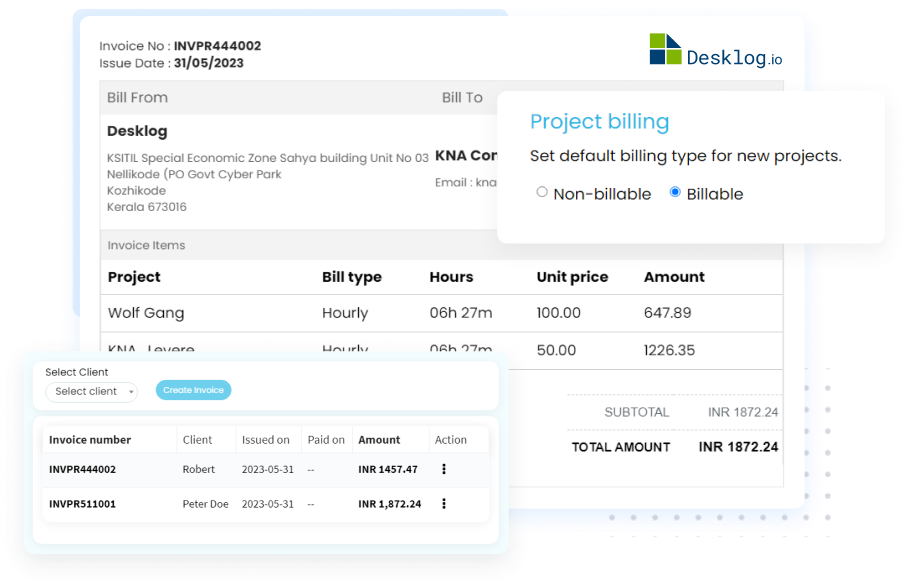Viewport: 909px width, 586px height.
Task: Click the Project column header
Action: pyautogui.click(x=134, y=277)
